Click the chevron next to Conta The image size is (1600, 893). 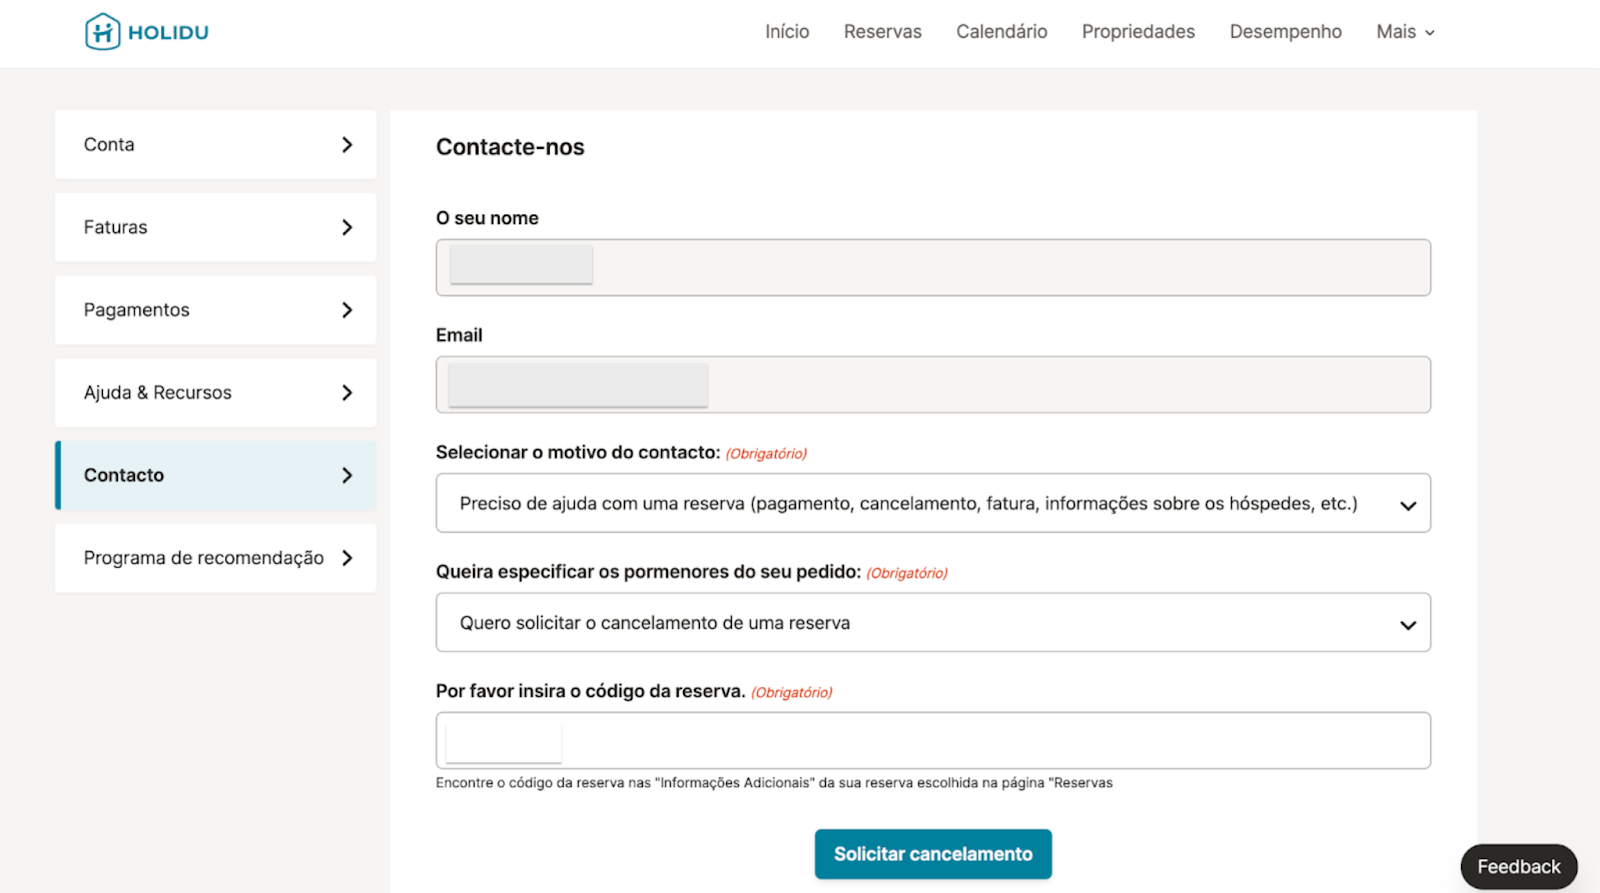point(347,145)
